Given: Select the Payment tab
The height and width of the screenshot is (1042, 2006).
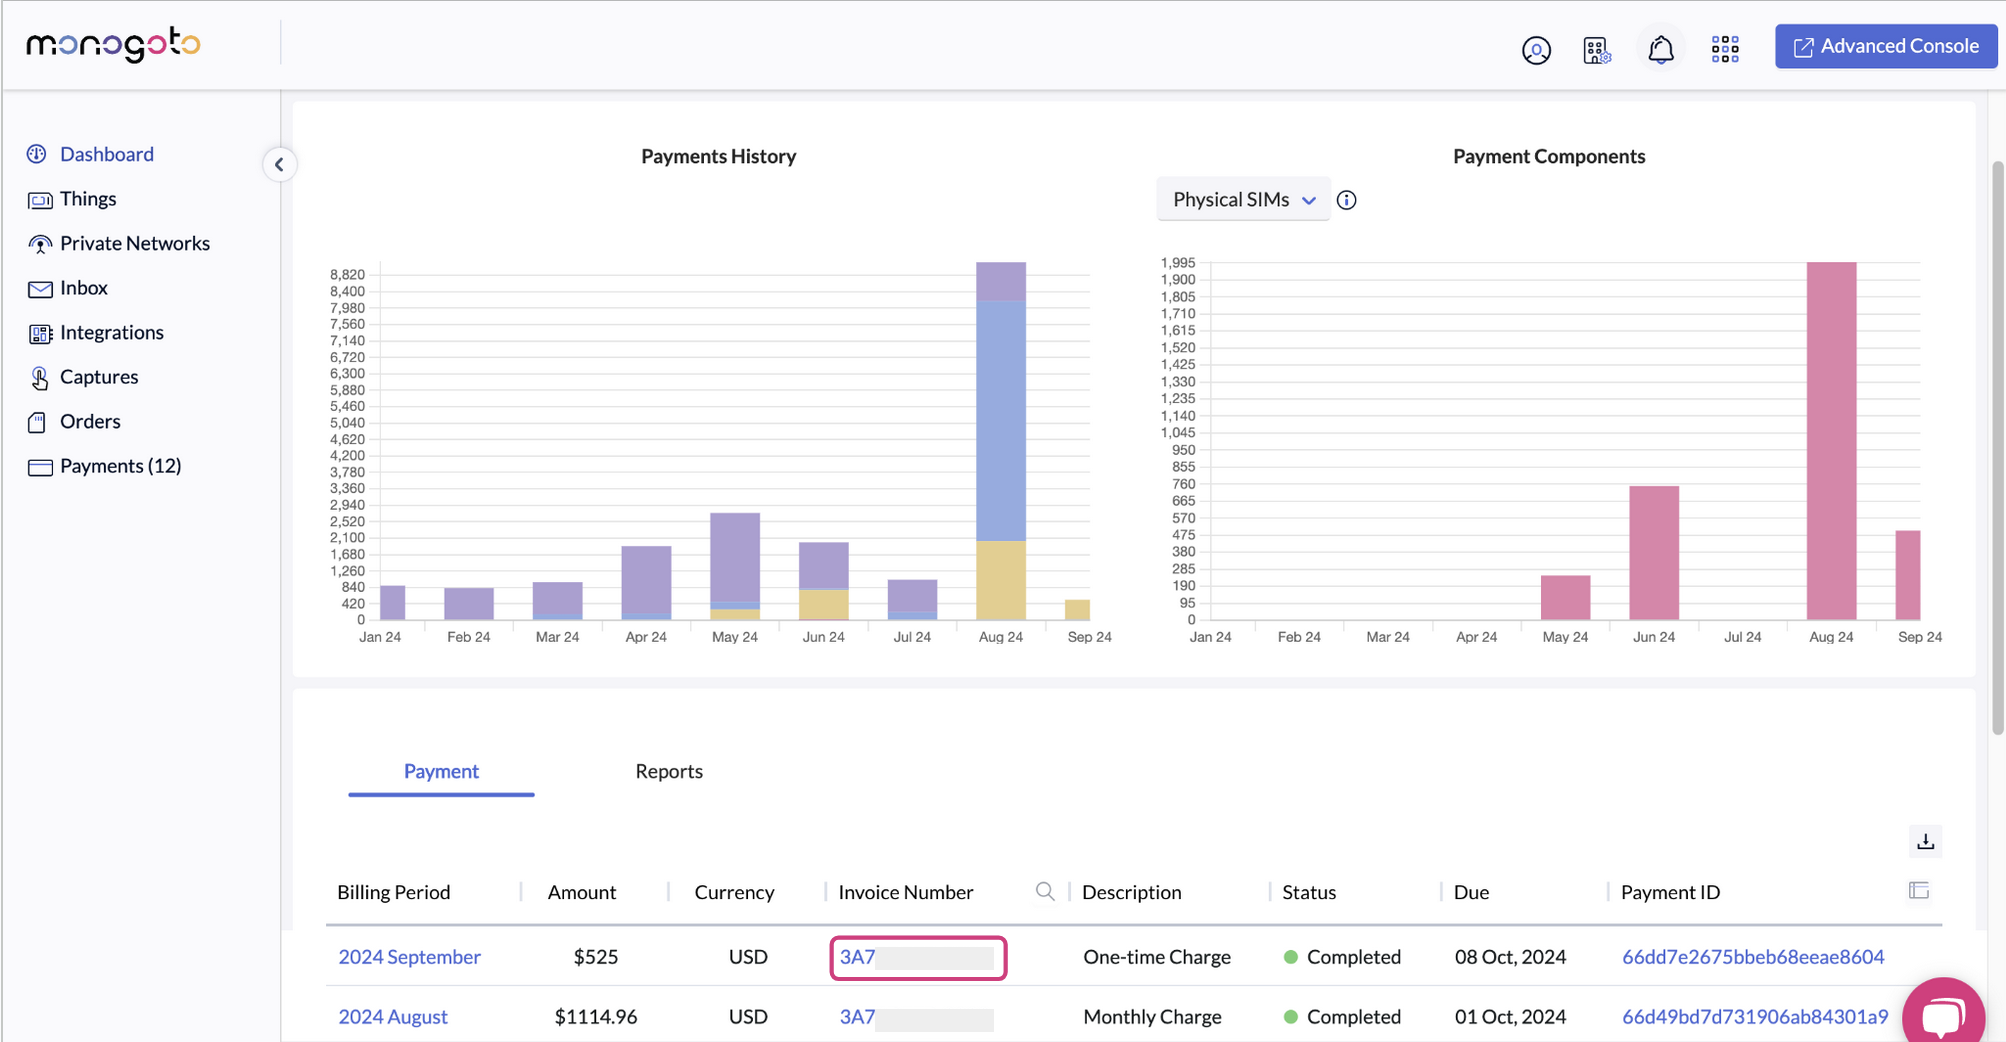Looking at the screenshot, I should point(441,771).
